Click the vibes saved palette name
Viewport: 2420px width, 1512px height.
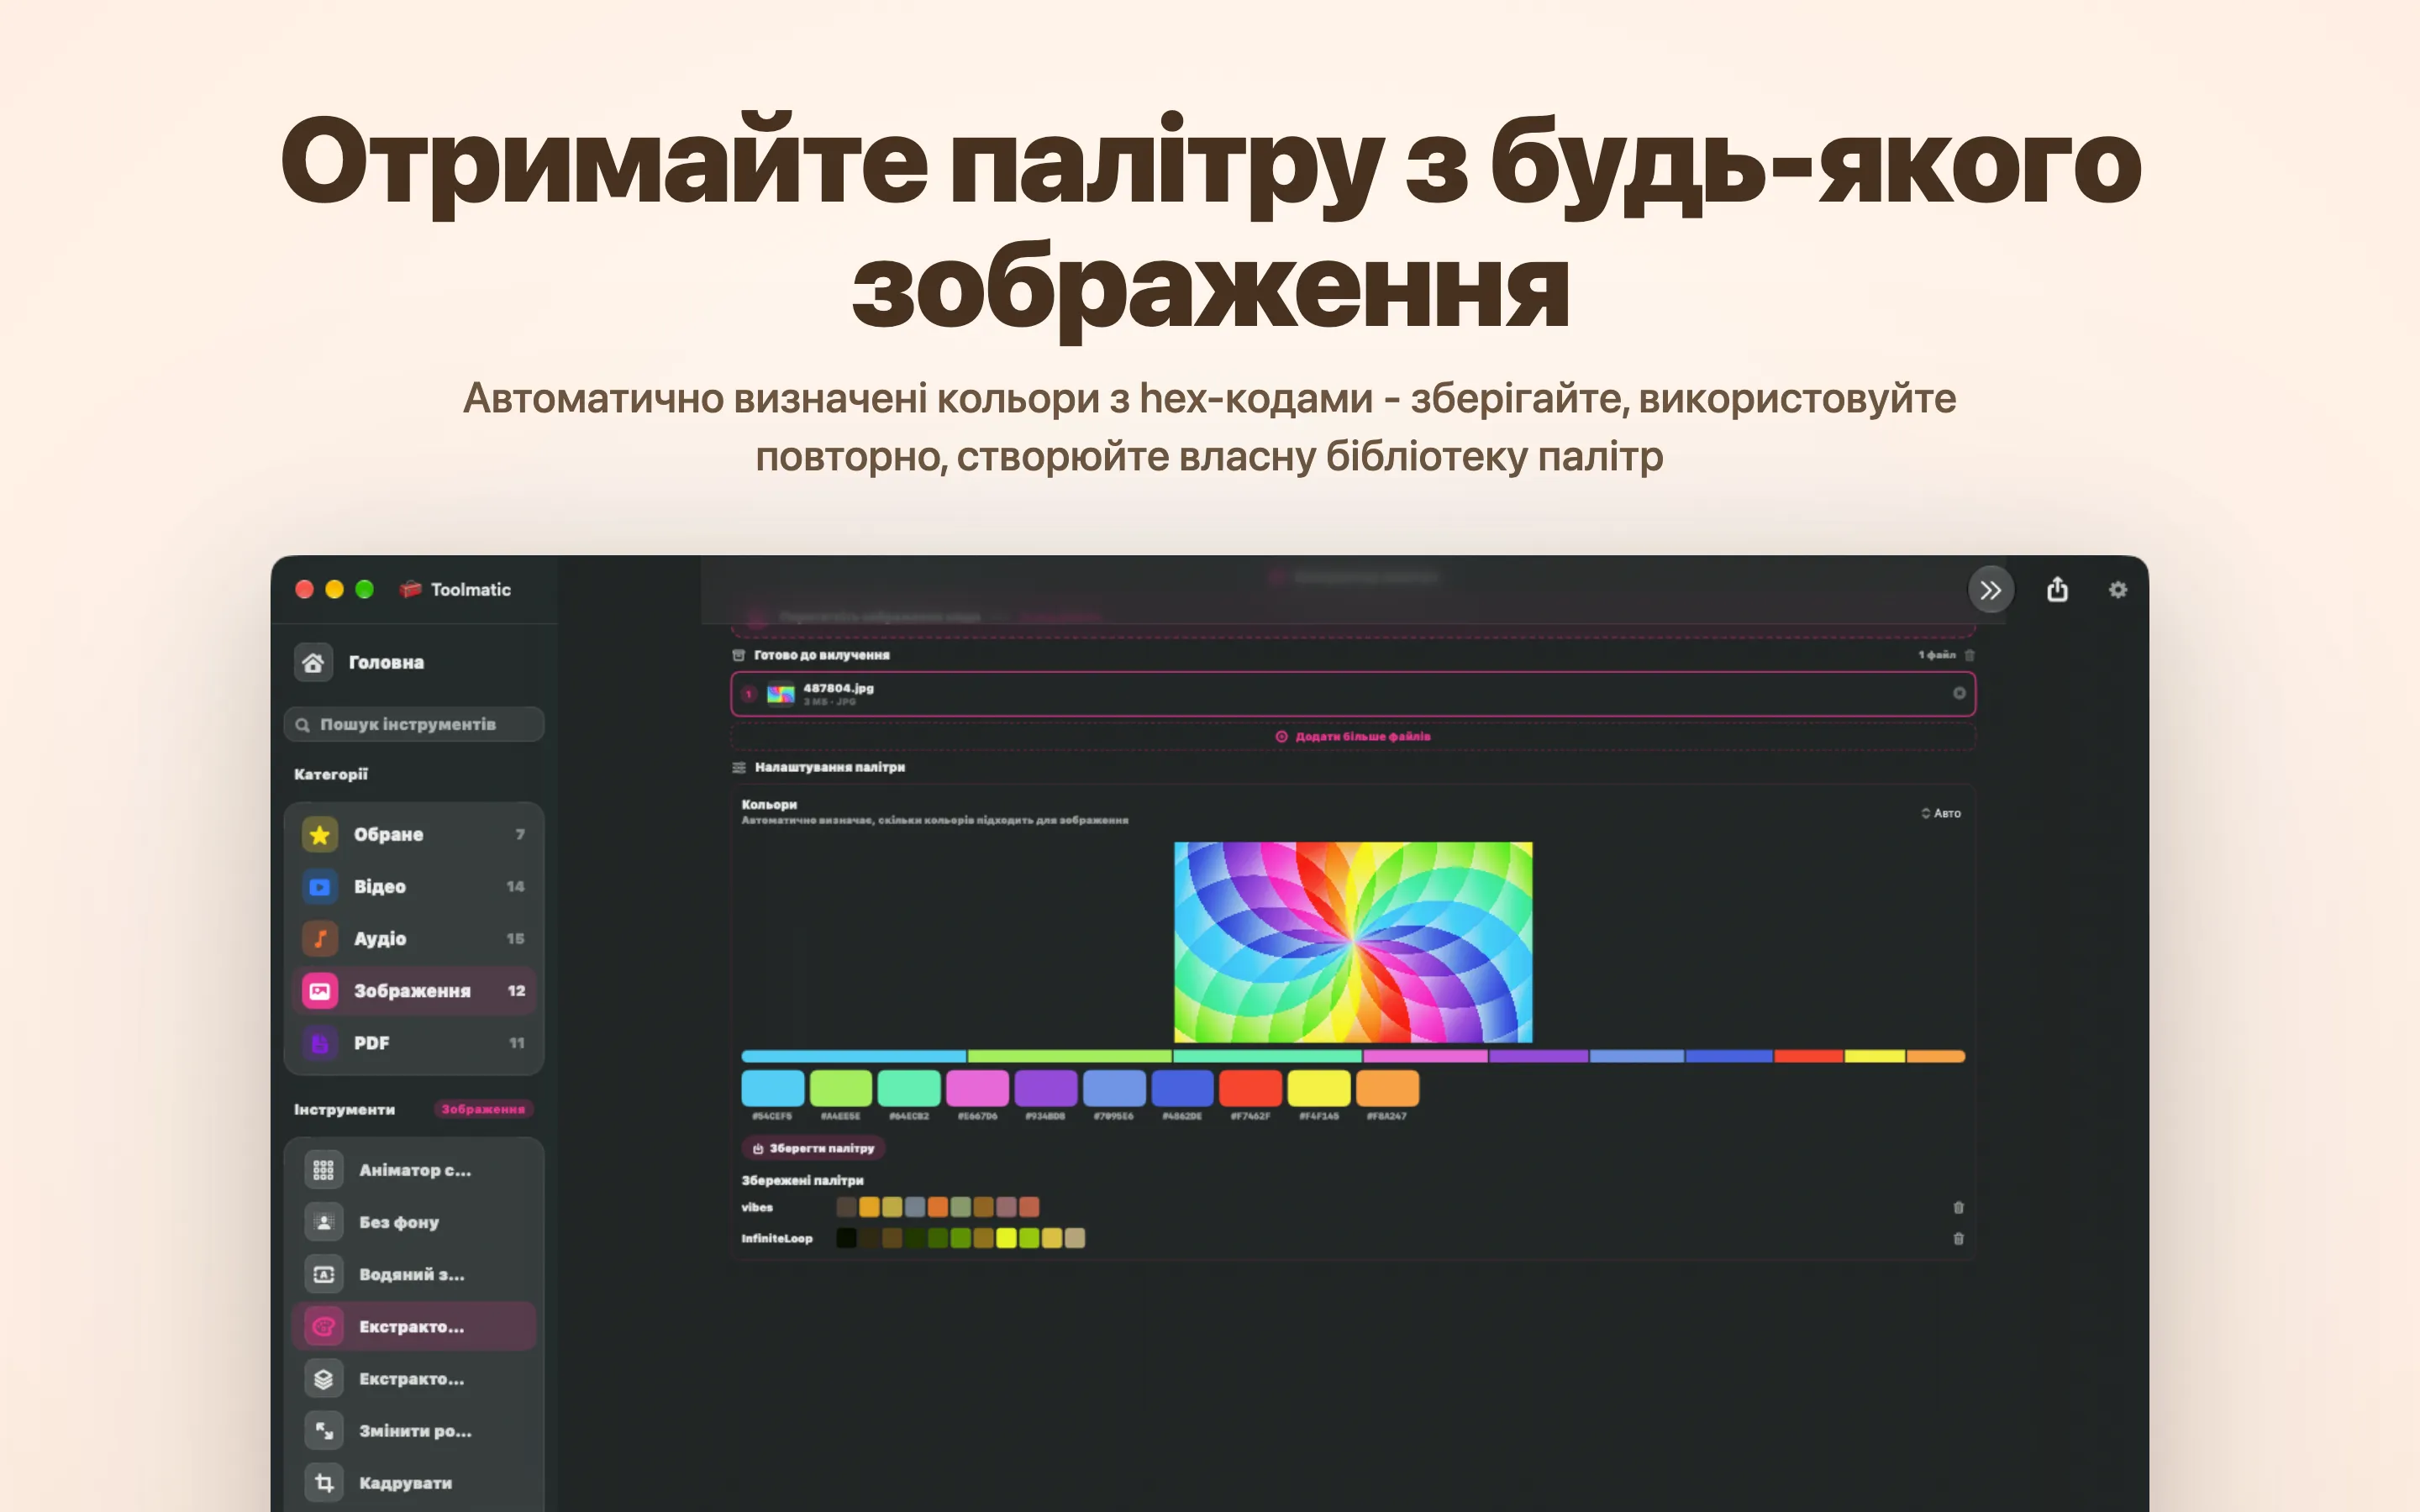coord(757,1207)
